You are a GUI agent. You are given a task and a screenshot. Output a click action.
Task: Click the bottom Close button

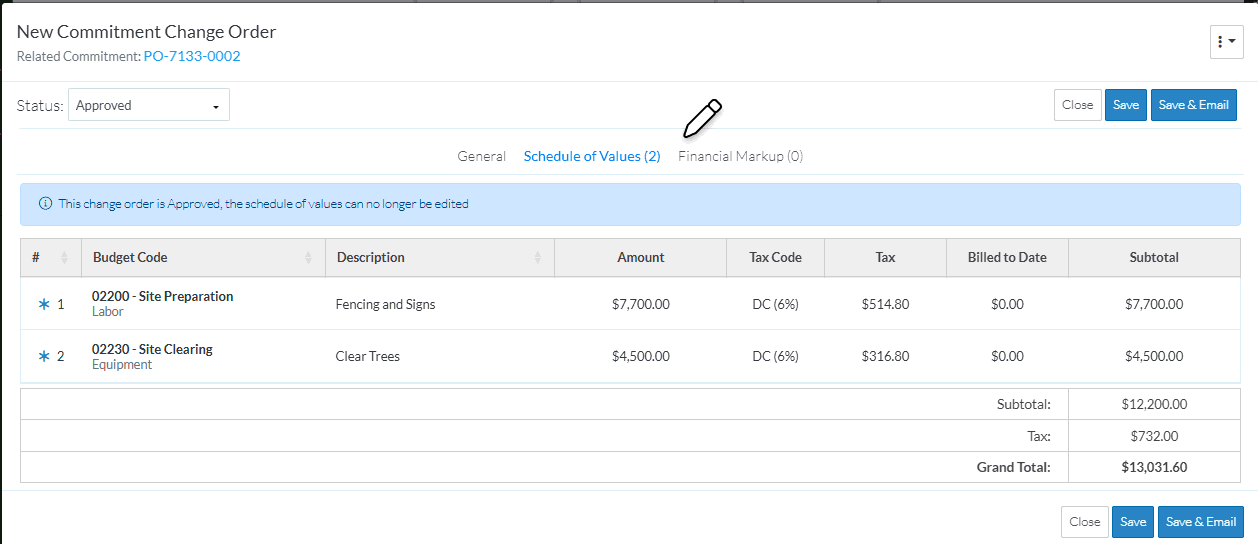tap(1084, 522)
